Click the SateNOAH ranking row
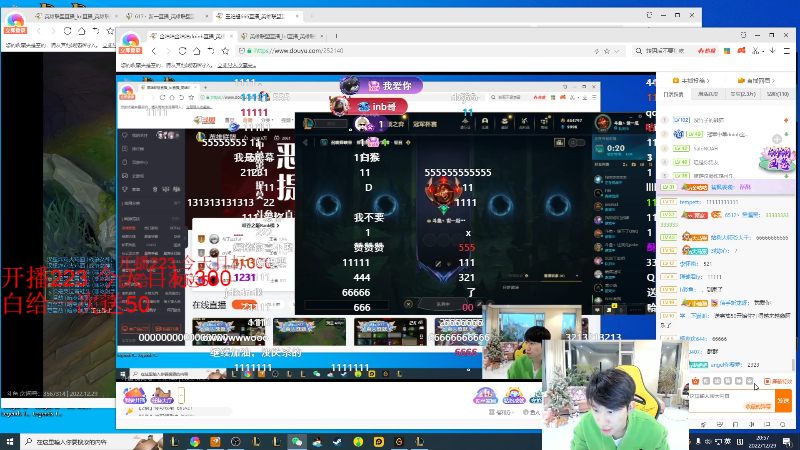This screenshot has height=450, width=800. click(x=724, y=148)
